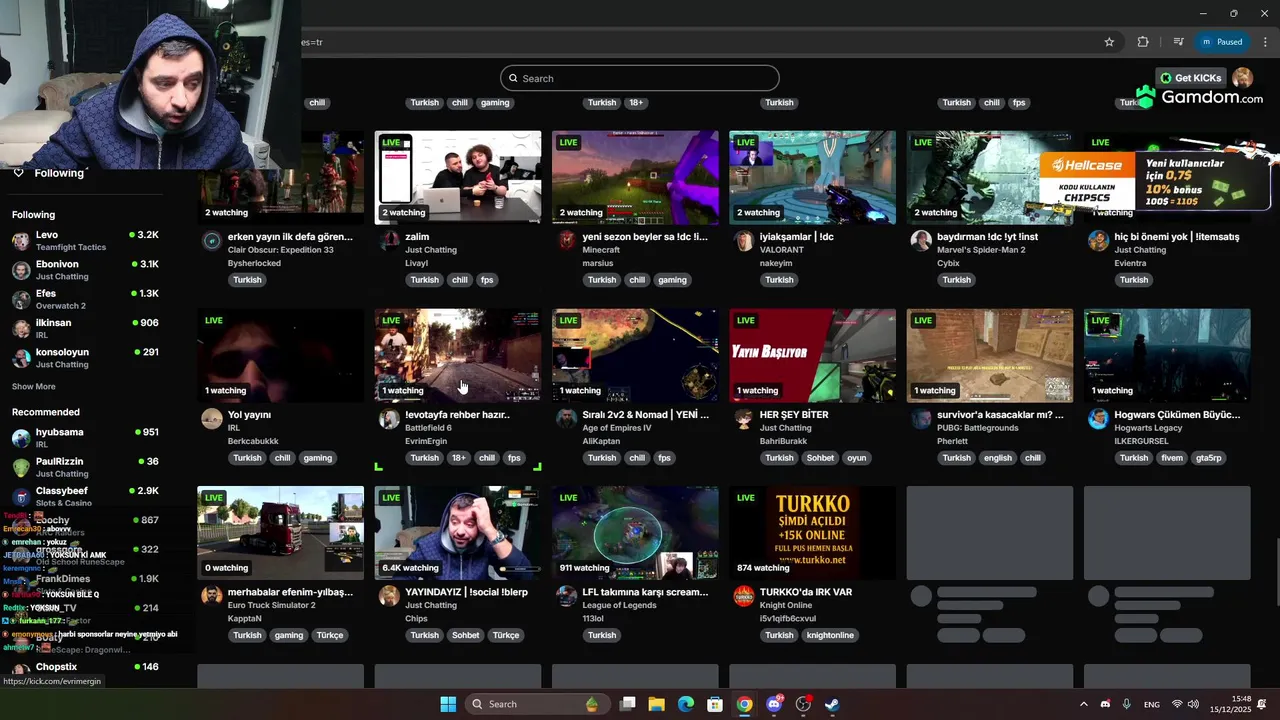Image resolution: width=1280 pixels, height=720 pixels.
Task: Open the Euro Truck Simulator stream thumbnail
Action: [x=281, y=532]
